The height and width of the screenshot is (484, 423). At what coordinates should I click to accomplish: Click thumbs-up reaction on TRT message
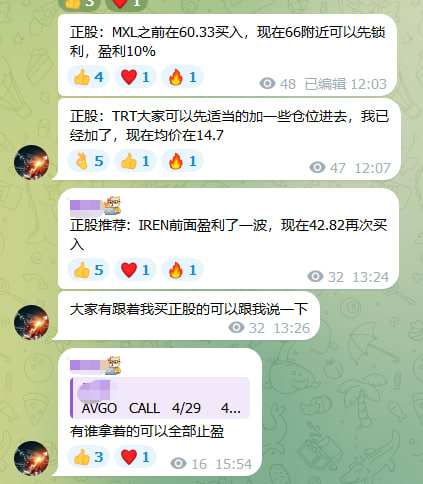click(135, 161)
